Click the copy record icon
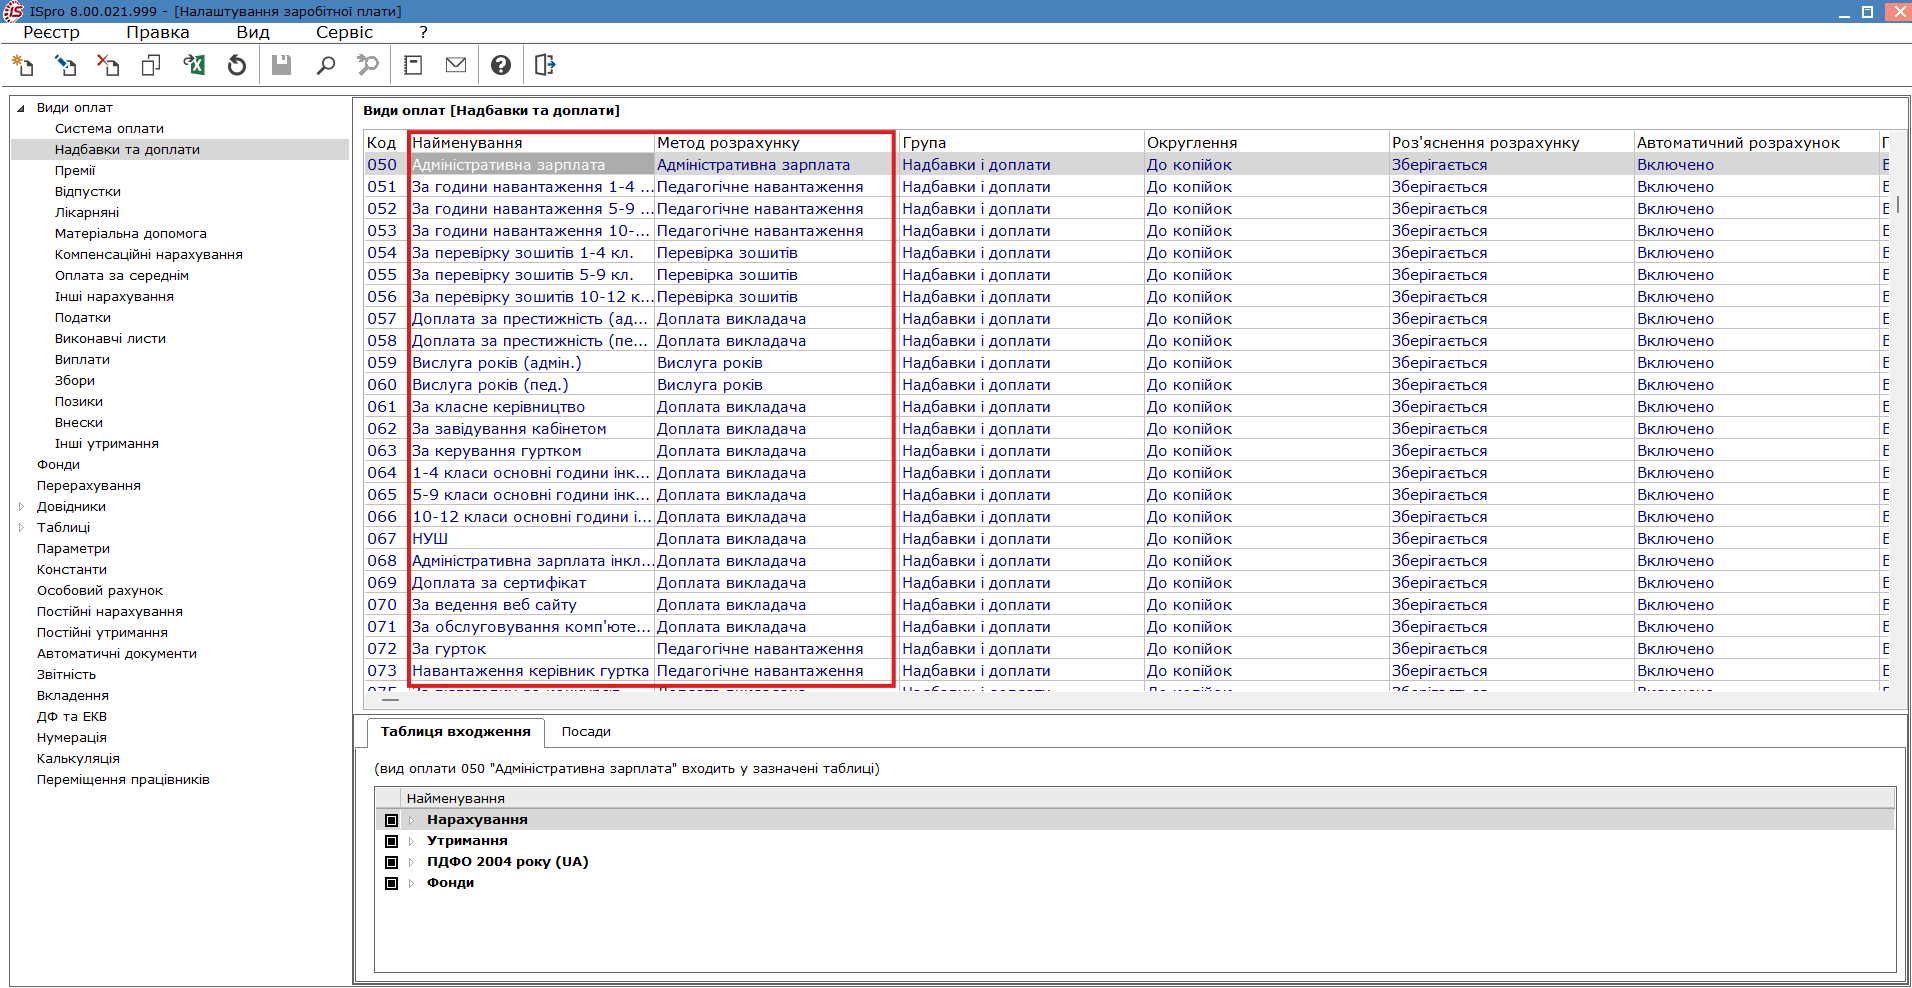1912x988 pixels. point(151,65)
